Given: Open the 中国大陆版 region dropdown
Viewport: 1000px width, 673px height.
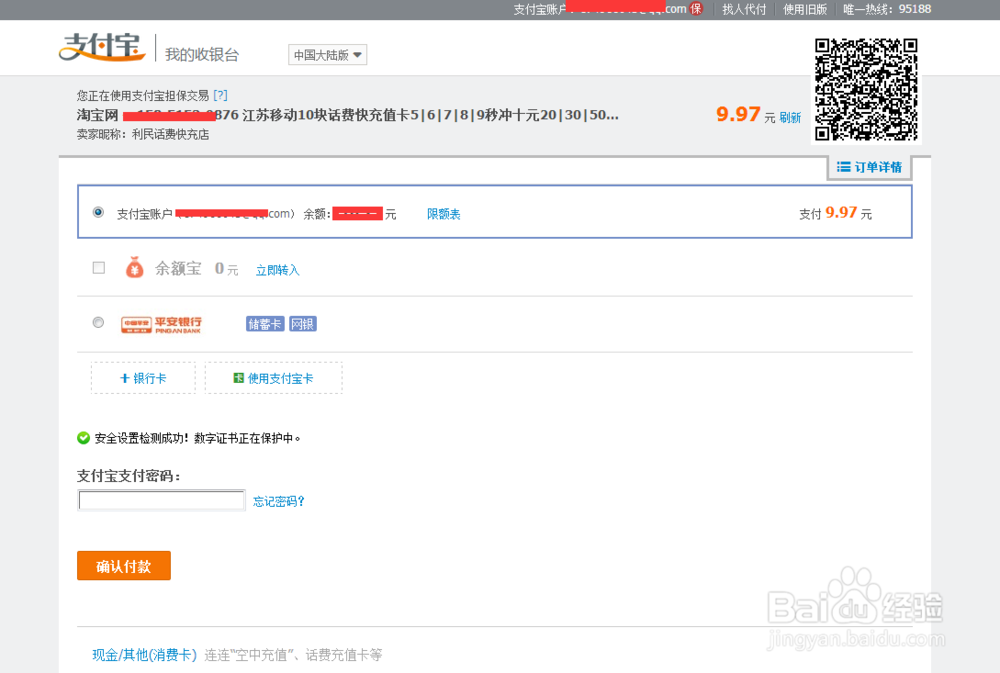Looking at the screenshot, I should (327, 55).
